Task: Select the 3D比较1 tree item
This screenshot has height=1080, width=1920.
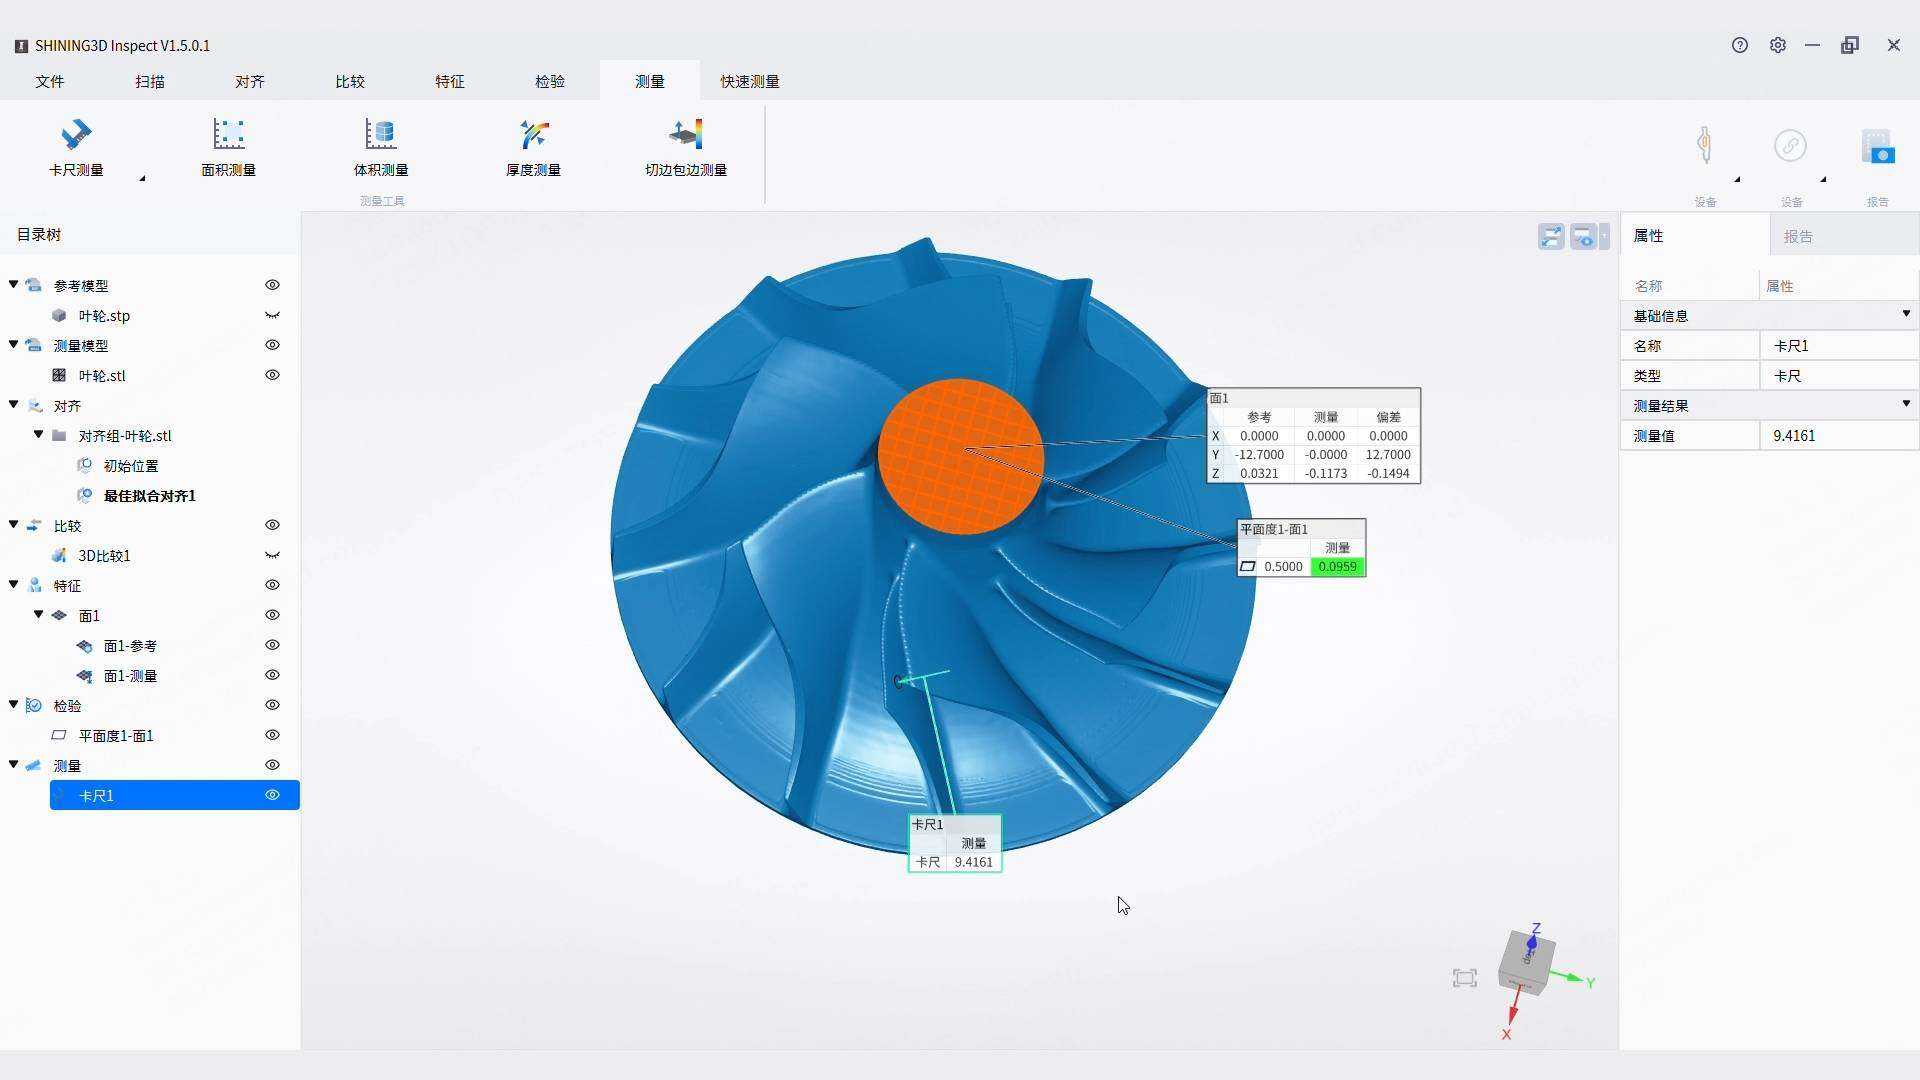Action: (104, 555)
